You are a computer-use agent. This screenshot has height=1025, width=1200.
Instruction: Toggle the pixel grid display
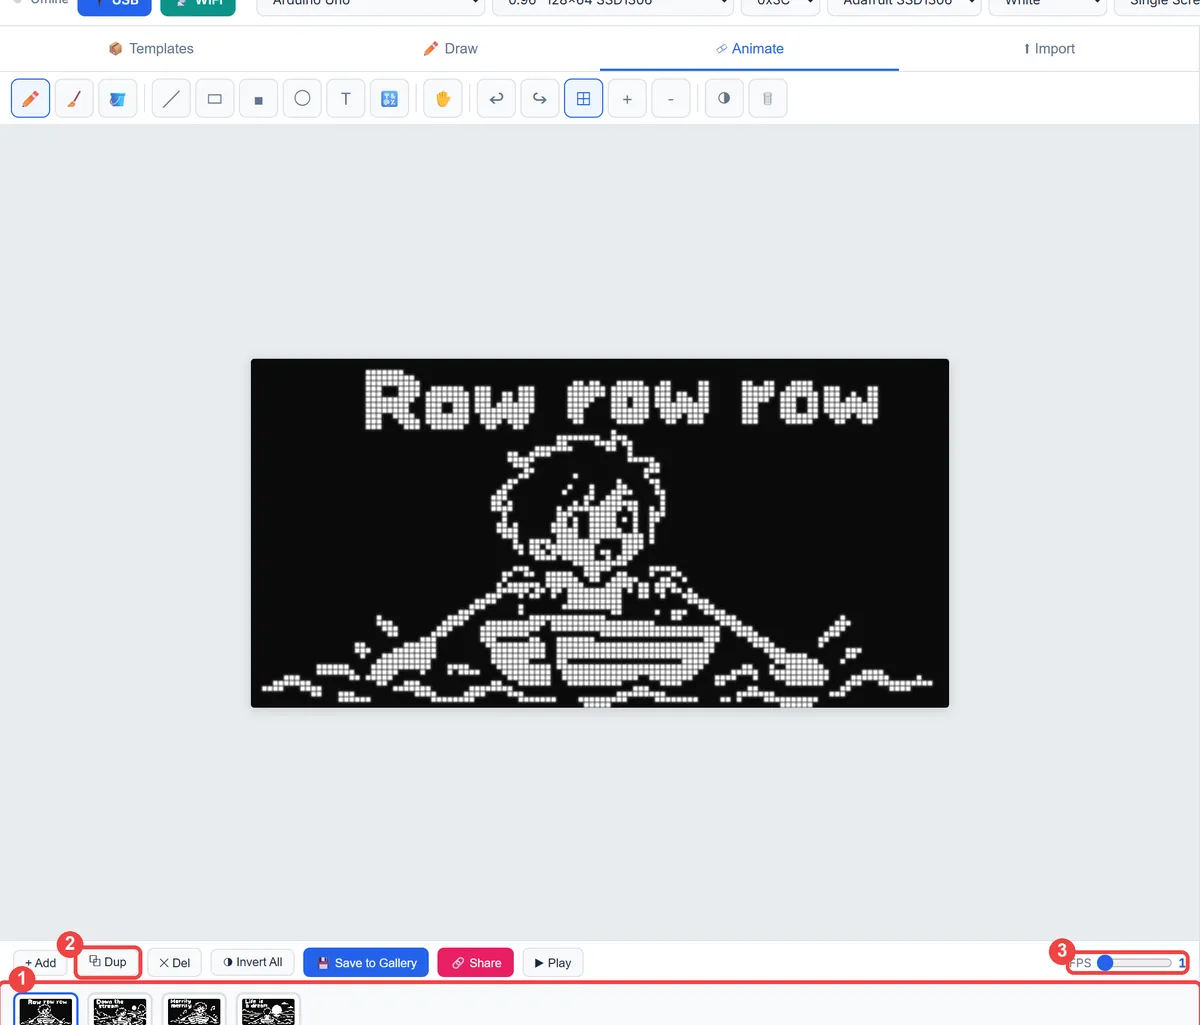click(x=584, y=99)
